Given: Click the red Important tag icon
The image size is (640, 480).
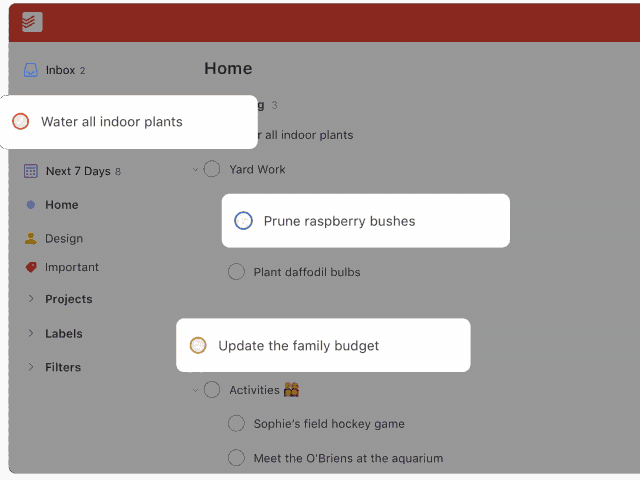Looking at the screenshot, I should click(x=31, y=267).
